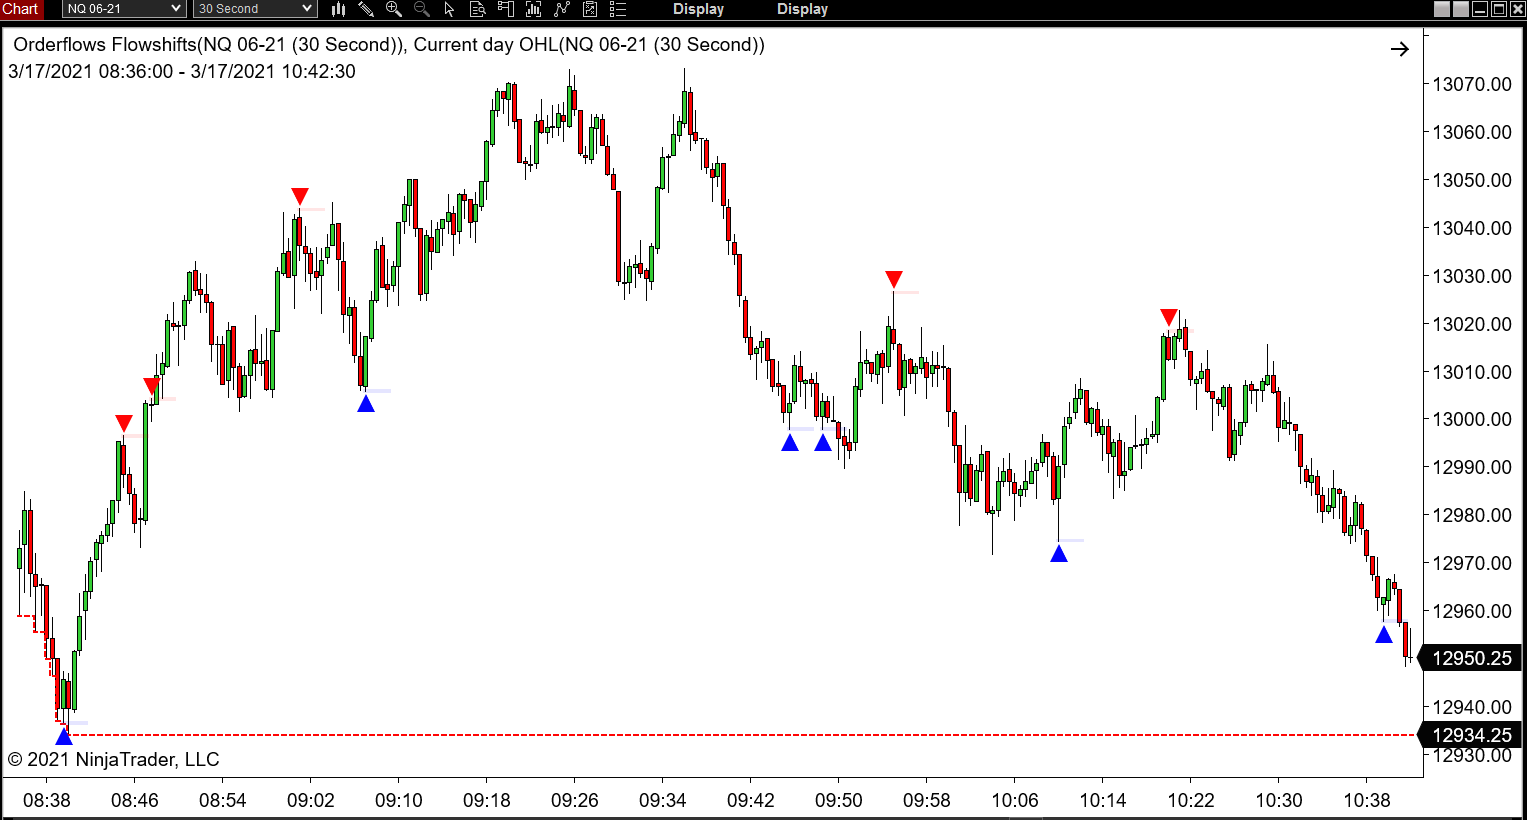Open the data box icon
Viewport: 1527px width, 820px height.
tap(477, 9)
